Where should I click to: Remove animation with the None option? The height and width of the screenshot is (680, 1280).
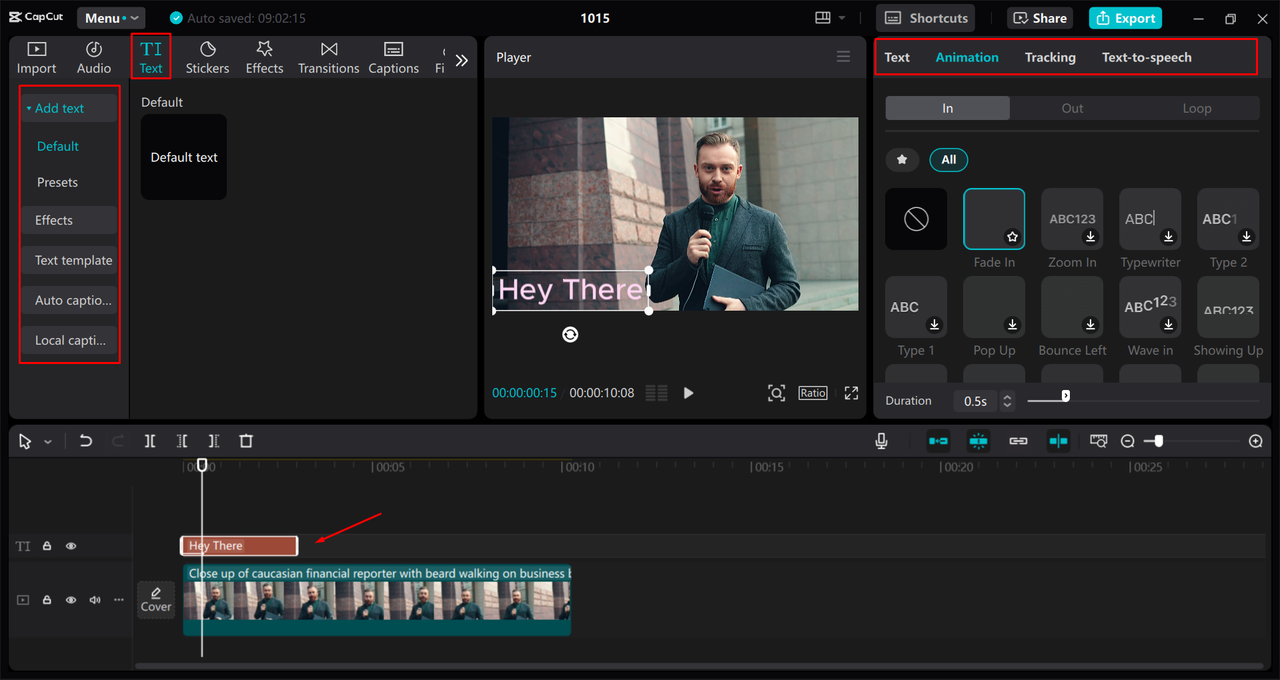click(x=916, y=219)
